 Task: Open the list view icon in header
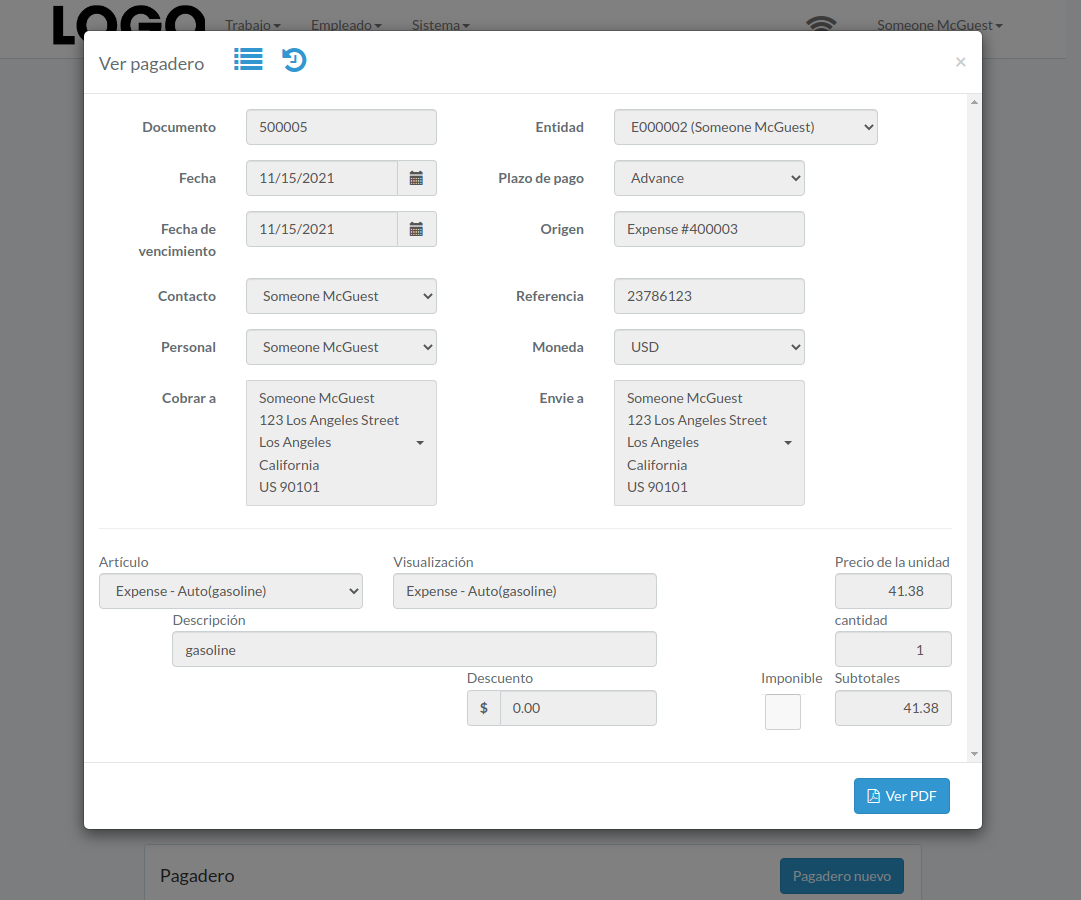(x=248, y=59)
